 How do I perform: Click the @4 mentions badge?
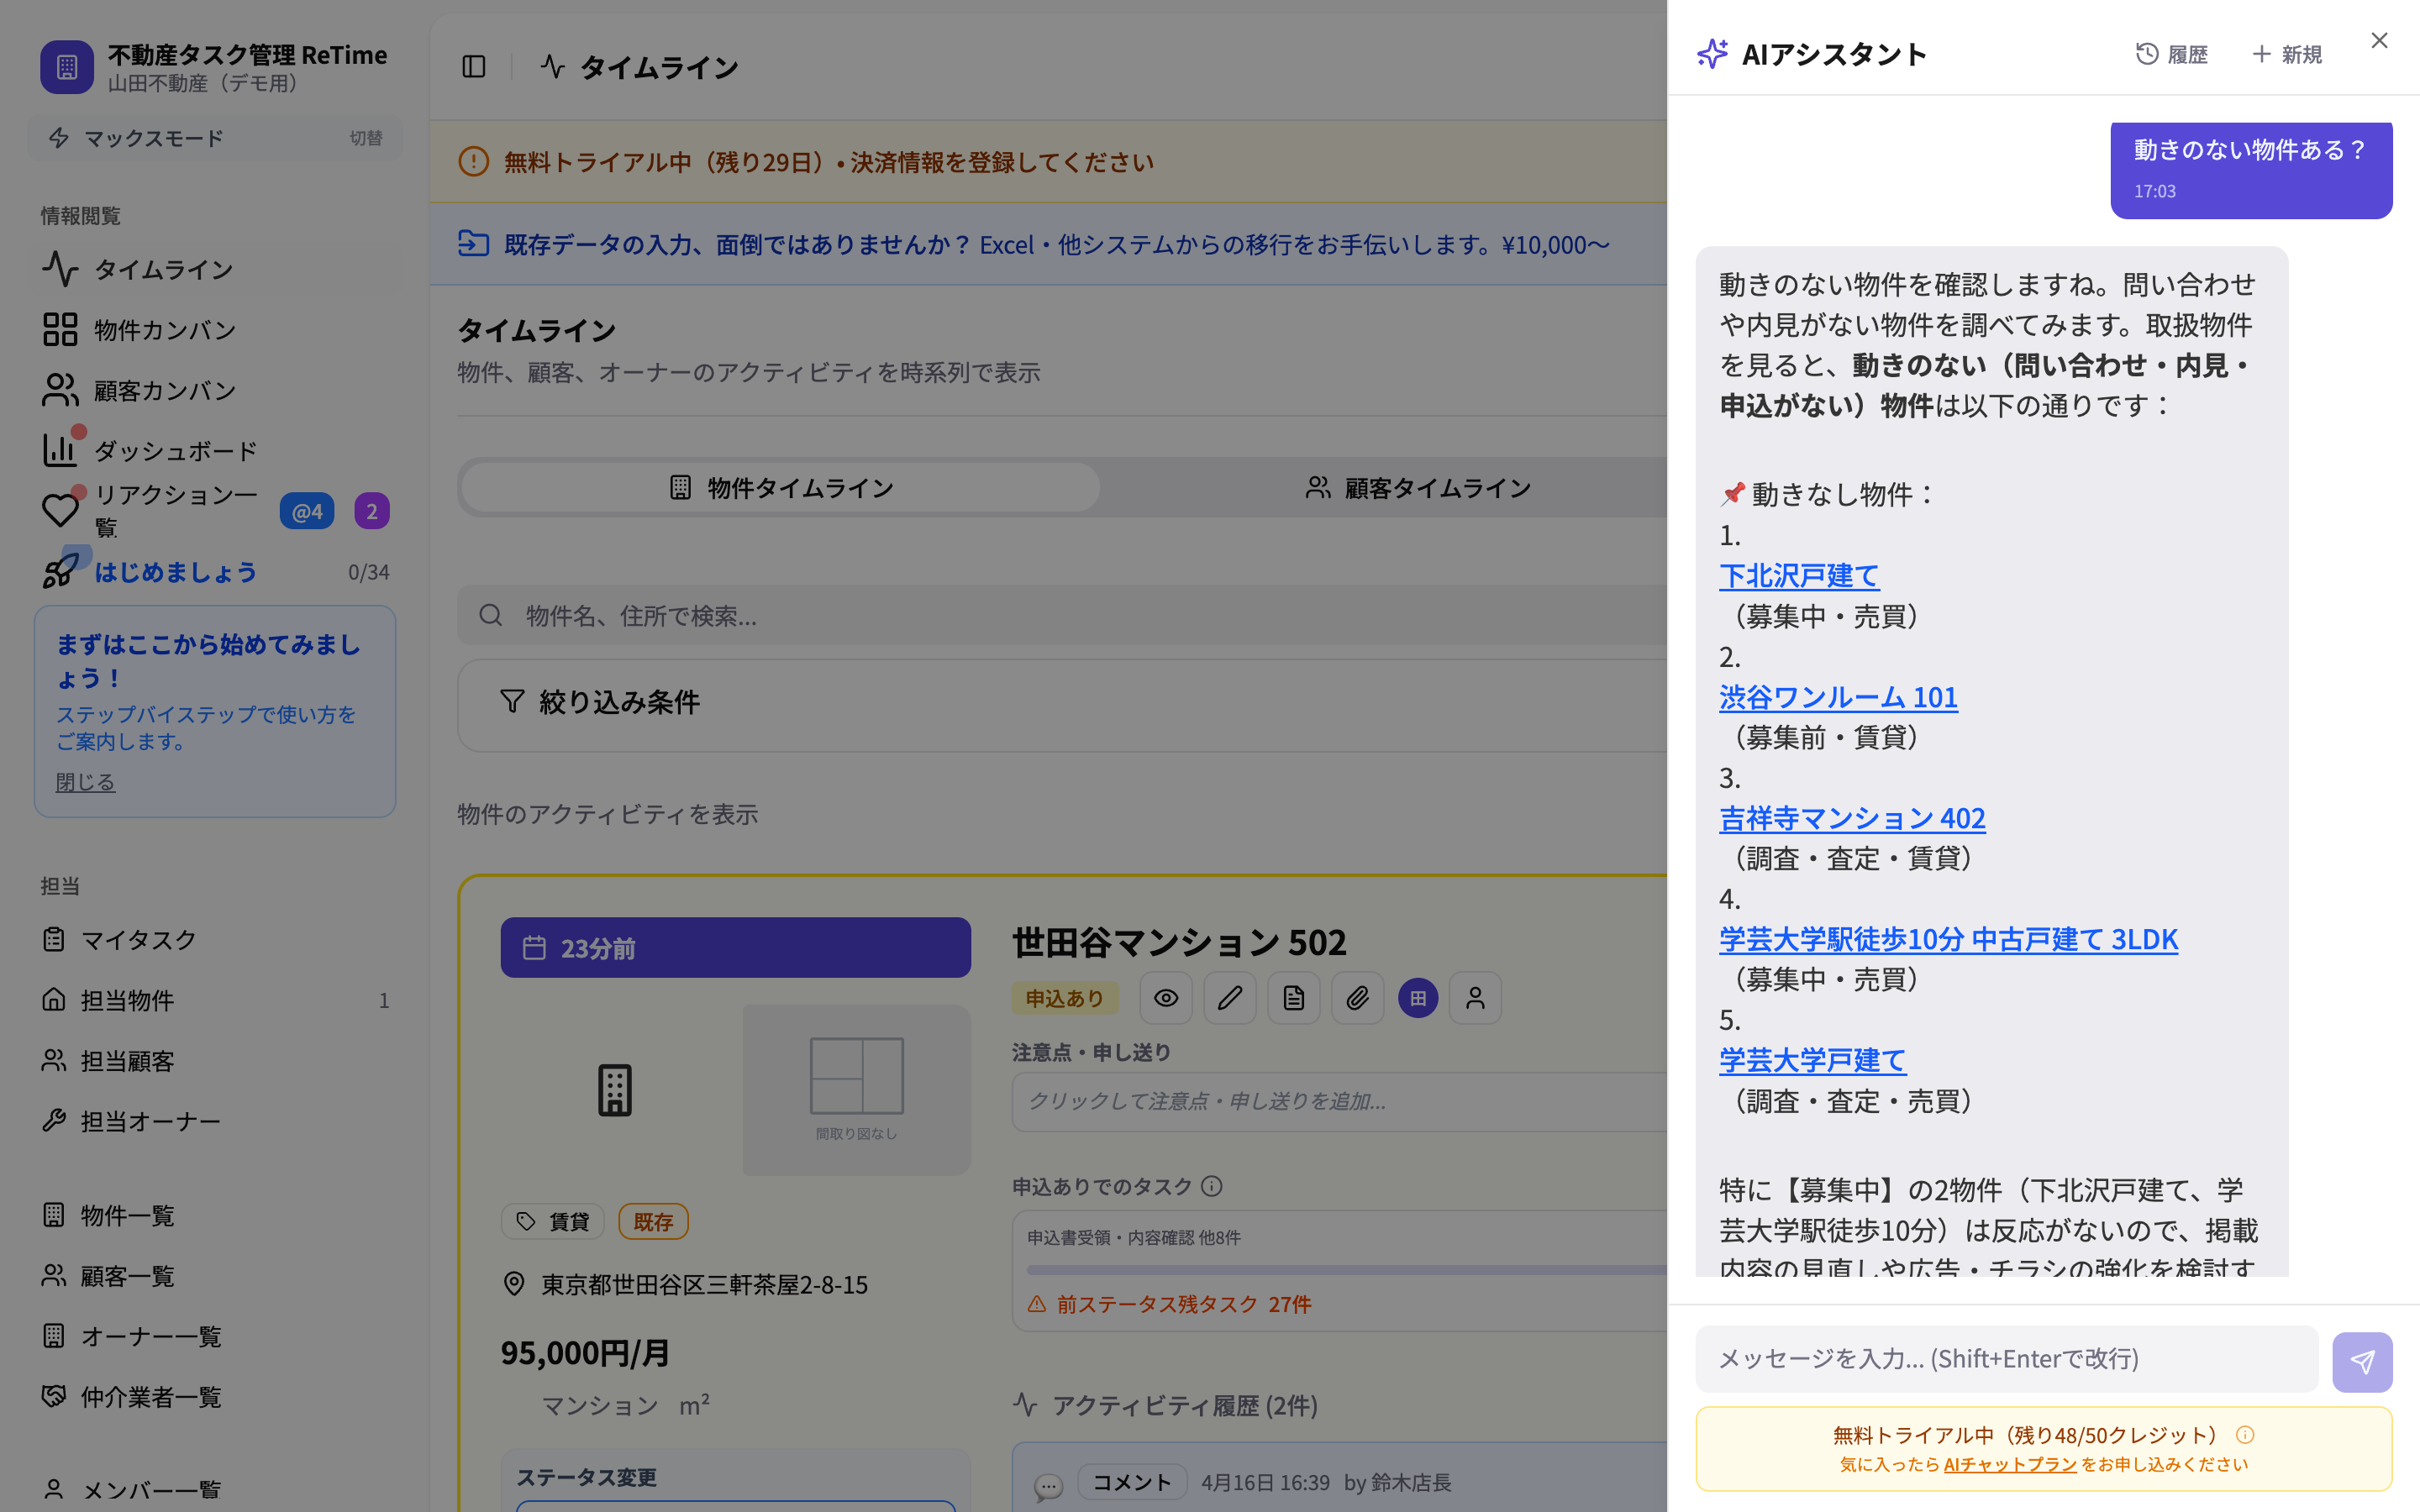click(307, 511)
